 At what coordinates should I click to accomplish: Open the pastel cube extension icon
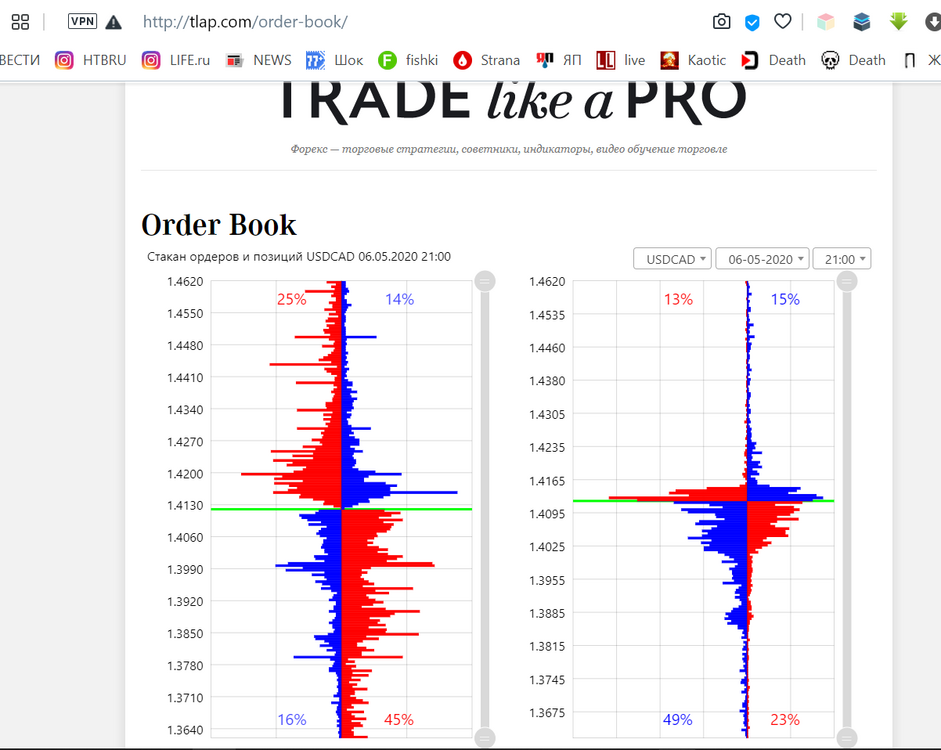(826, 22)
